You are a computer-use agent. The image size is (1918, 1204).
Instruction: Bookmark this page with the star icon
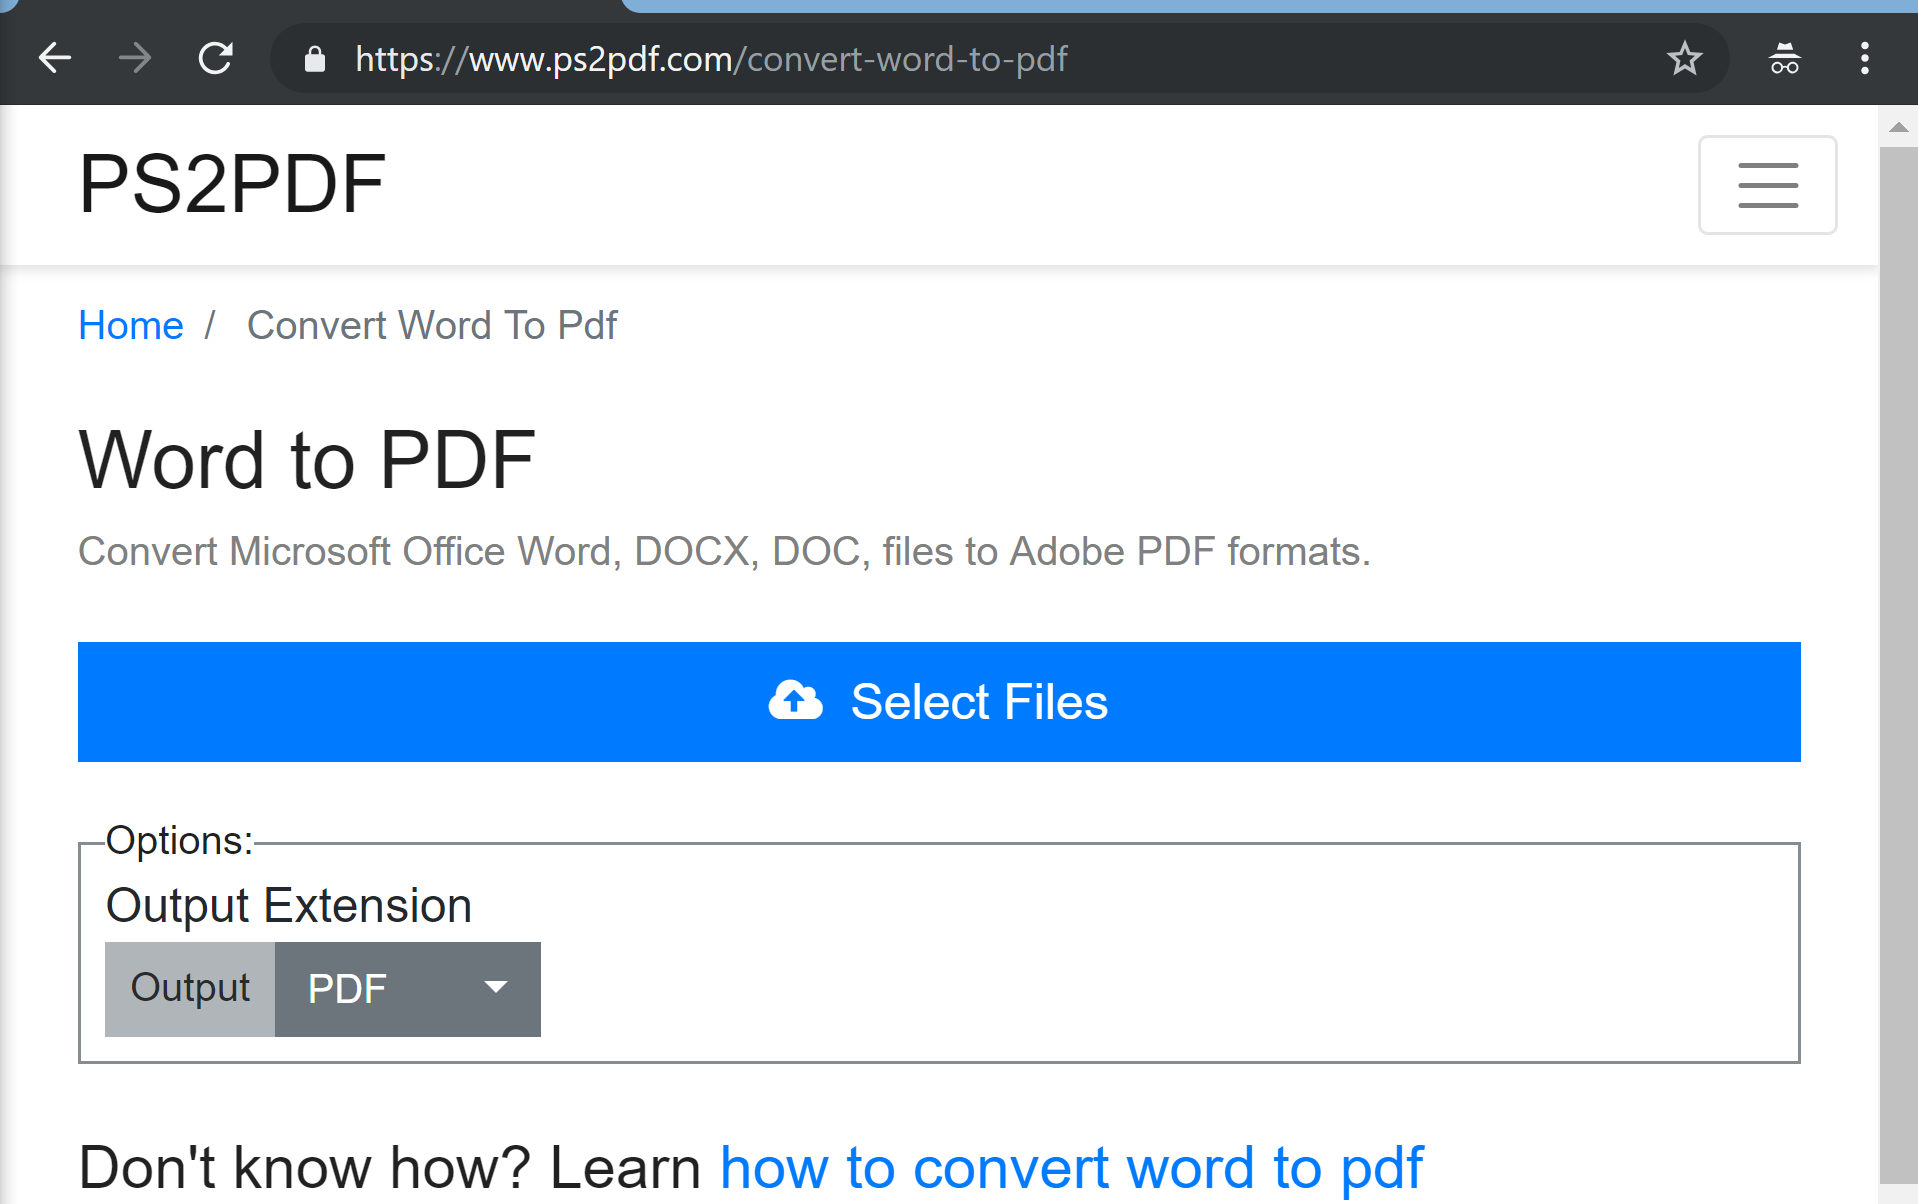(x=1685, y=58)
